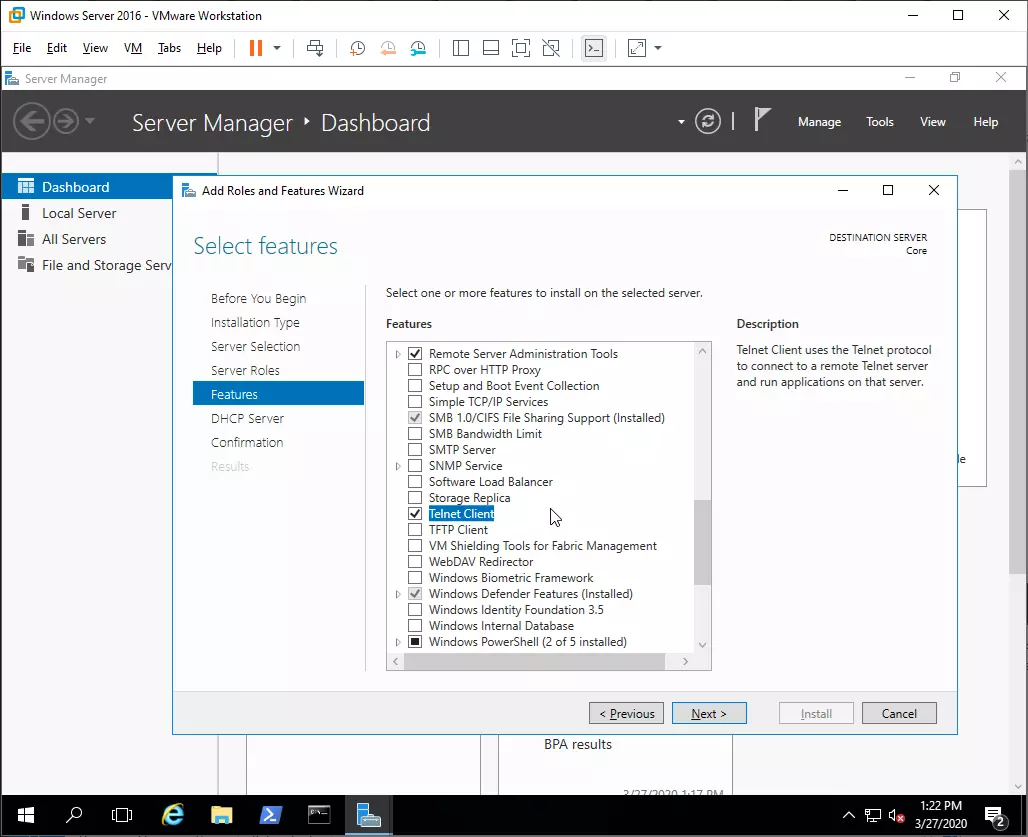Open the Tabs menu

[169, 48]
